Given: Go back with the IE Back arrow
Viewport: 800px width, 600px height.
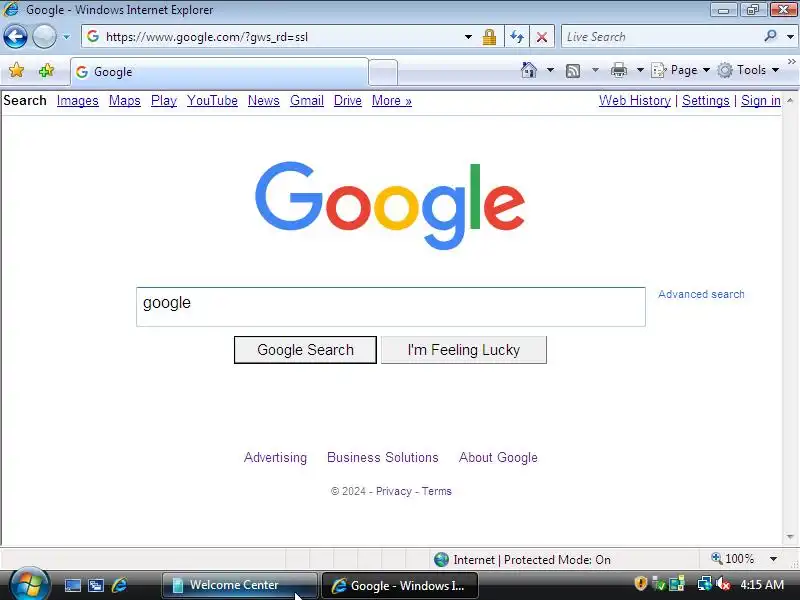Looking at the screenshot, I should click(x=15, y=37).
